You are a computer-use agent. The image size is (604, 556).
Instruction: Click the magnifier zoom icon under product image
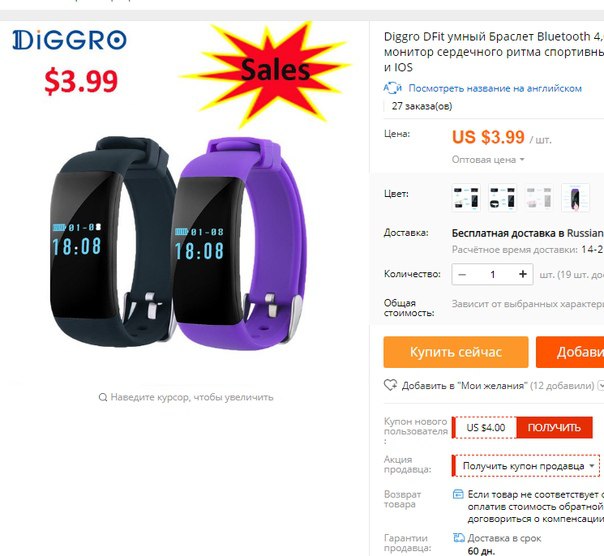(x=102, y=397)
